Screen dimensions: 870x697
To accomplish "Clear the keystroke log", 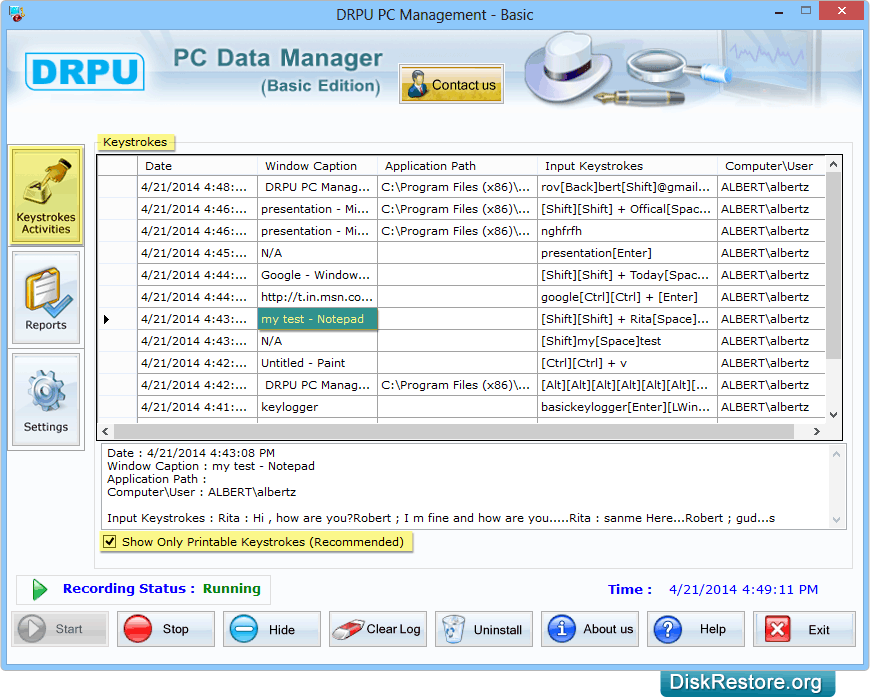I will pos(378,629).
